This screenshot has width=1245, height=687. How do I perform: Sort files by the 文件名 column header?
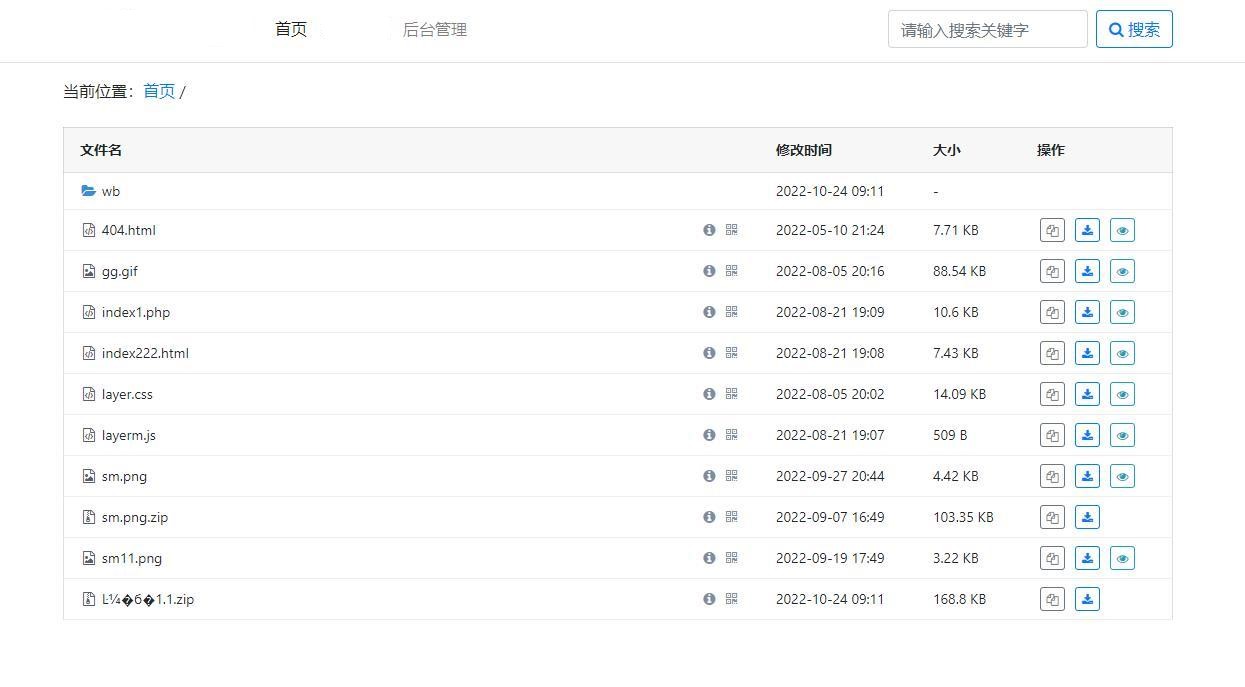(x=100, y=150)
